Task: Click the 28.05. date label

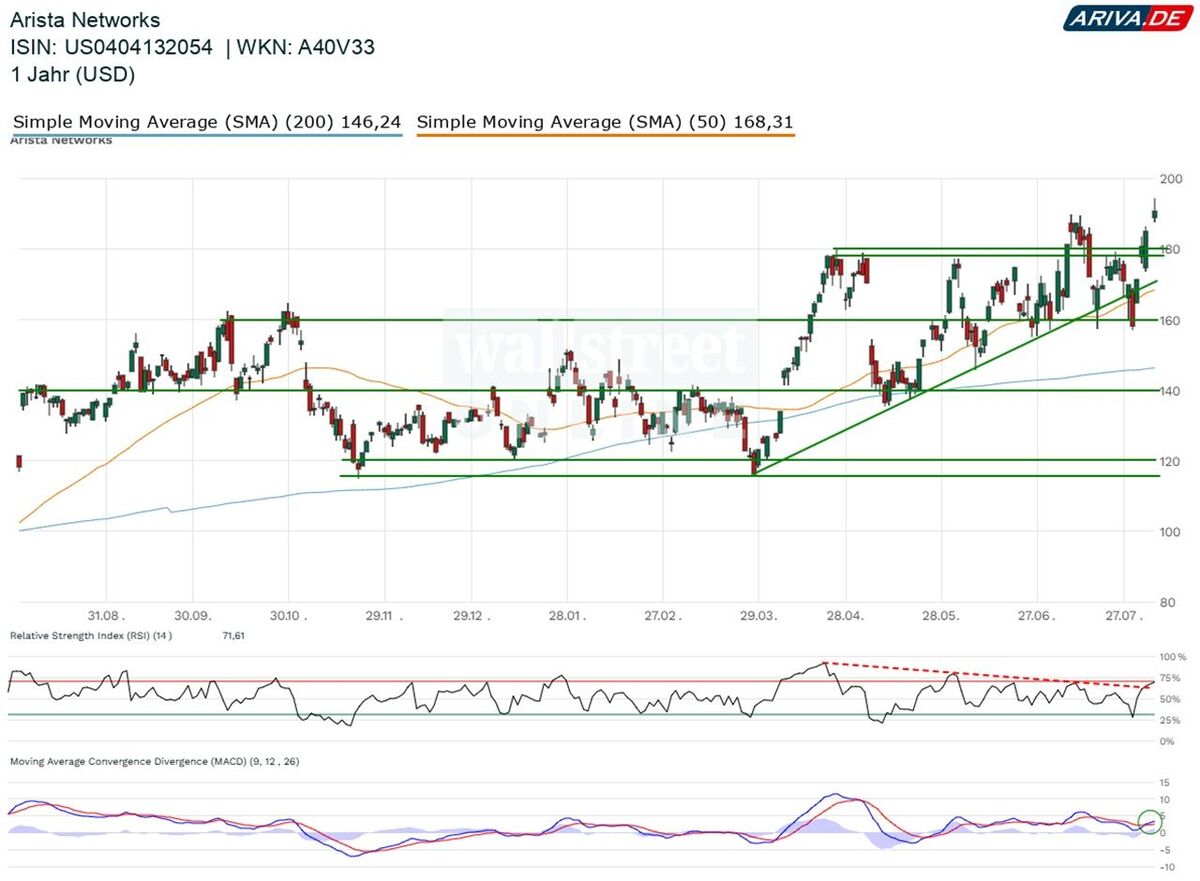Action: (x=940, y=615)
